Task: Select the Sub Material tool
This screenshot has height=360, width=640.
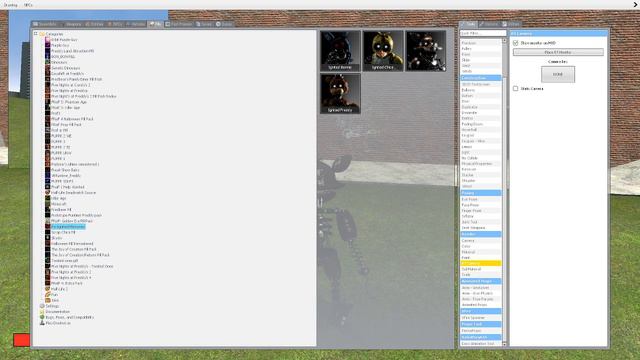Action: point(481,269)
